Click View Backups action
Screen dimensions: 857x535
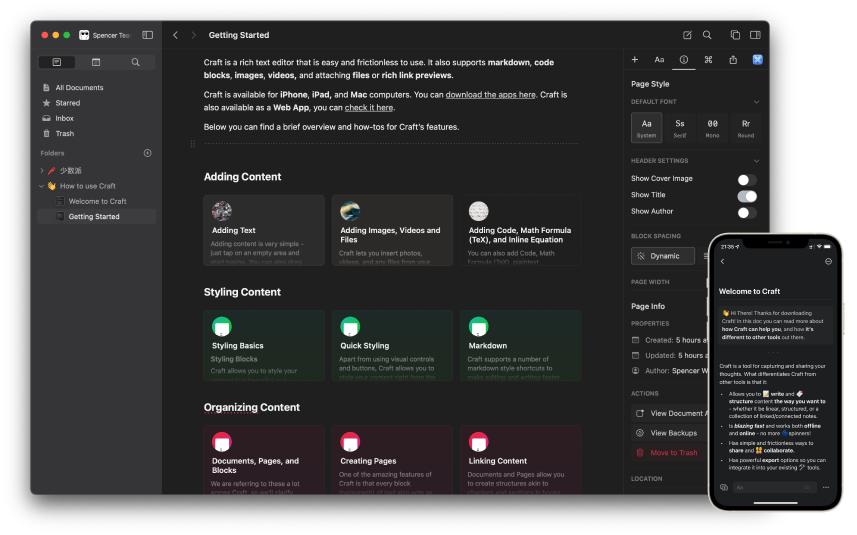(x=670, y=433)
